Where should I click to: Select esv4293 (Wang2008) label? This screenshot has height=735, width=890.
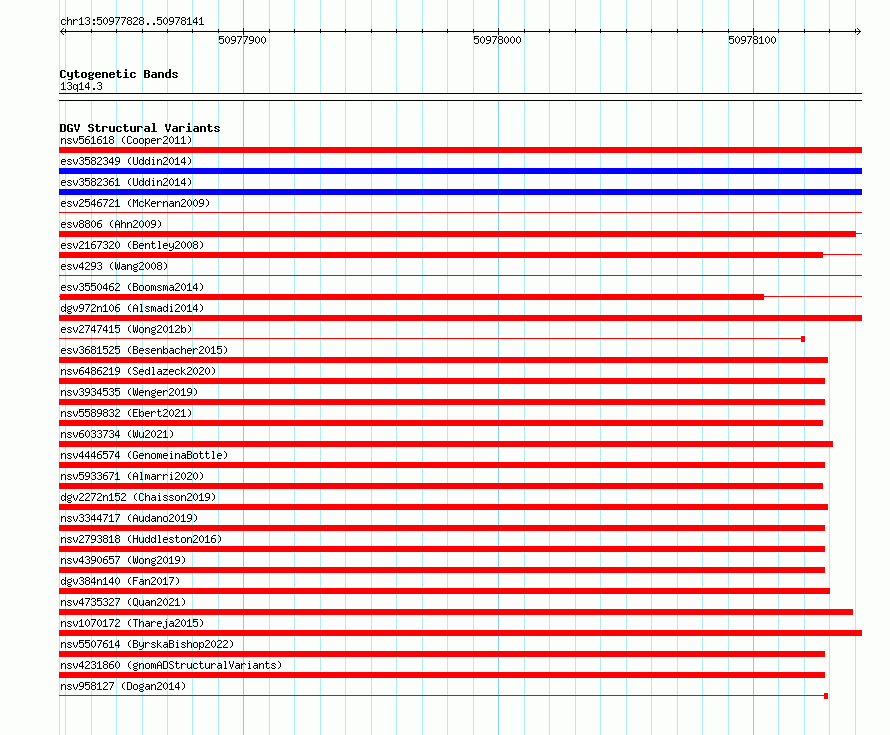(114, 266)
